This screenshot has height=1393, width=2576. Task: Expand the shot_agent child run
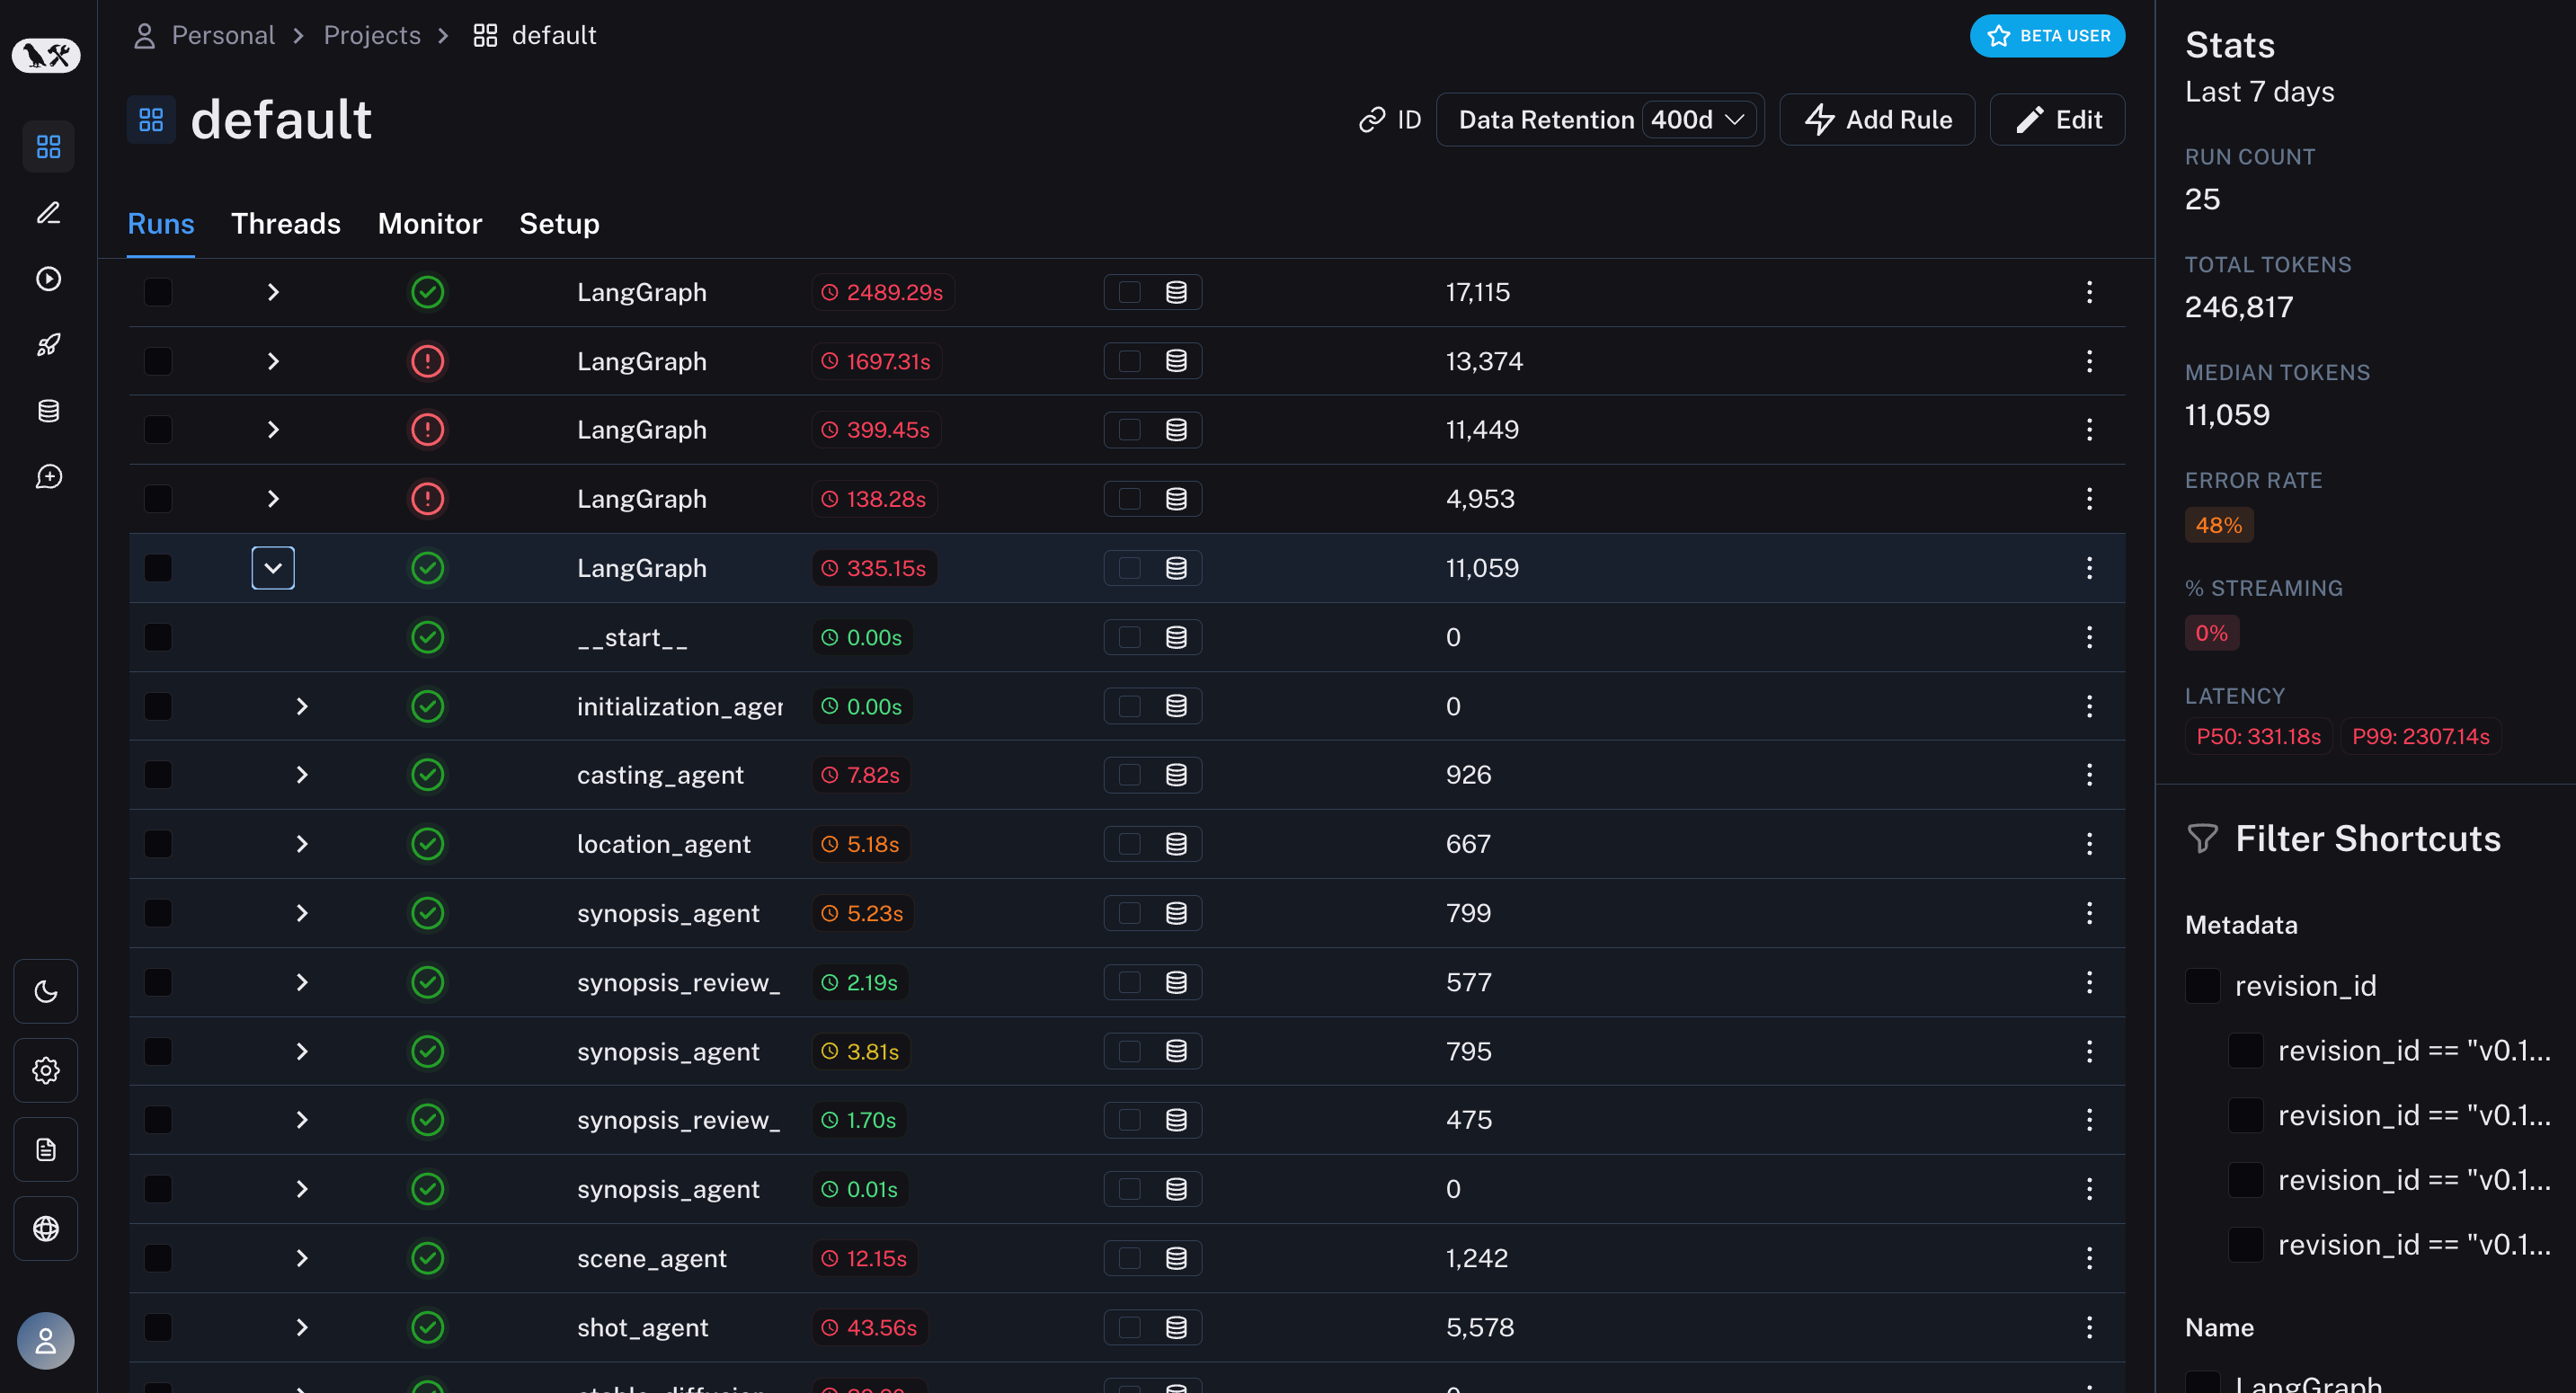[302, 1327]
